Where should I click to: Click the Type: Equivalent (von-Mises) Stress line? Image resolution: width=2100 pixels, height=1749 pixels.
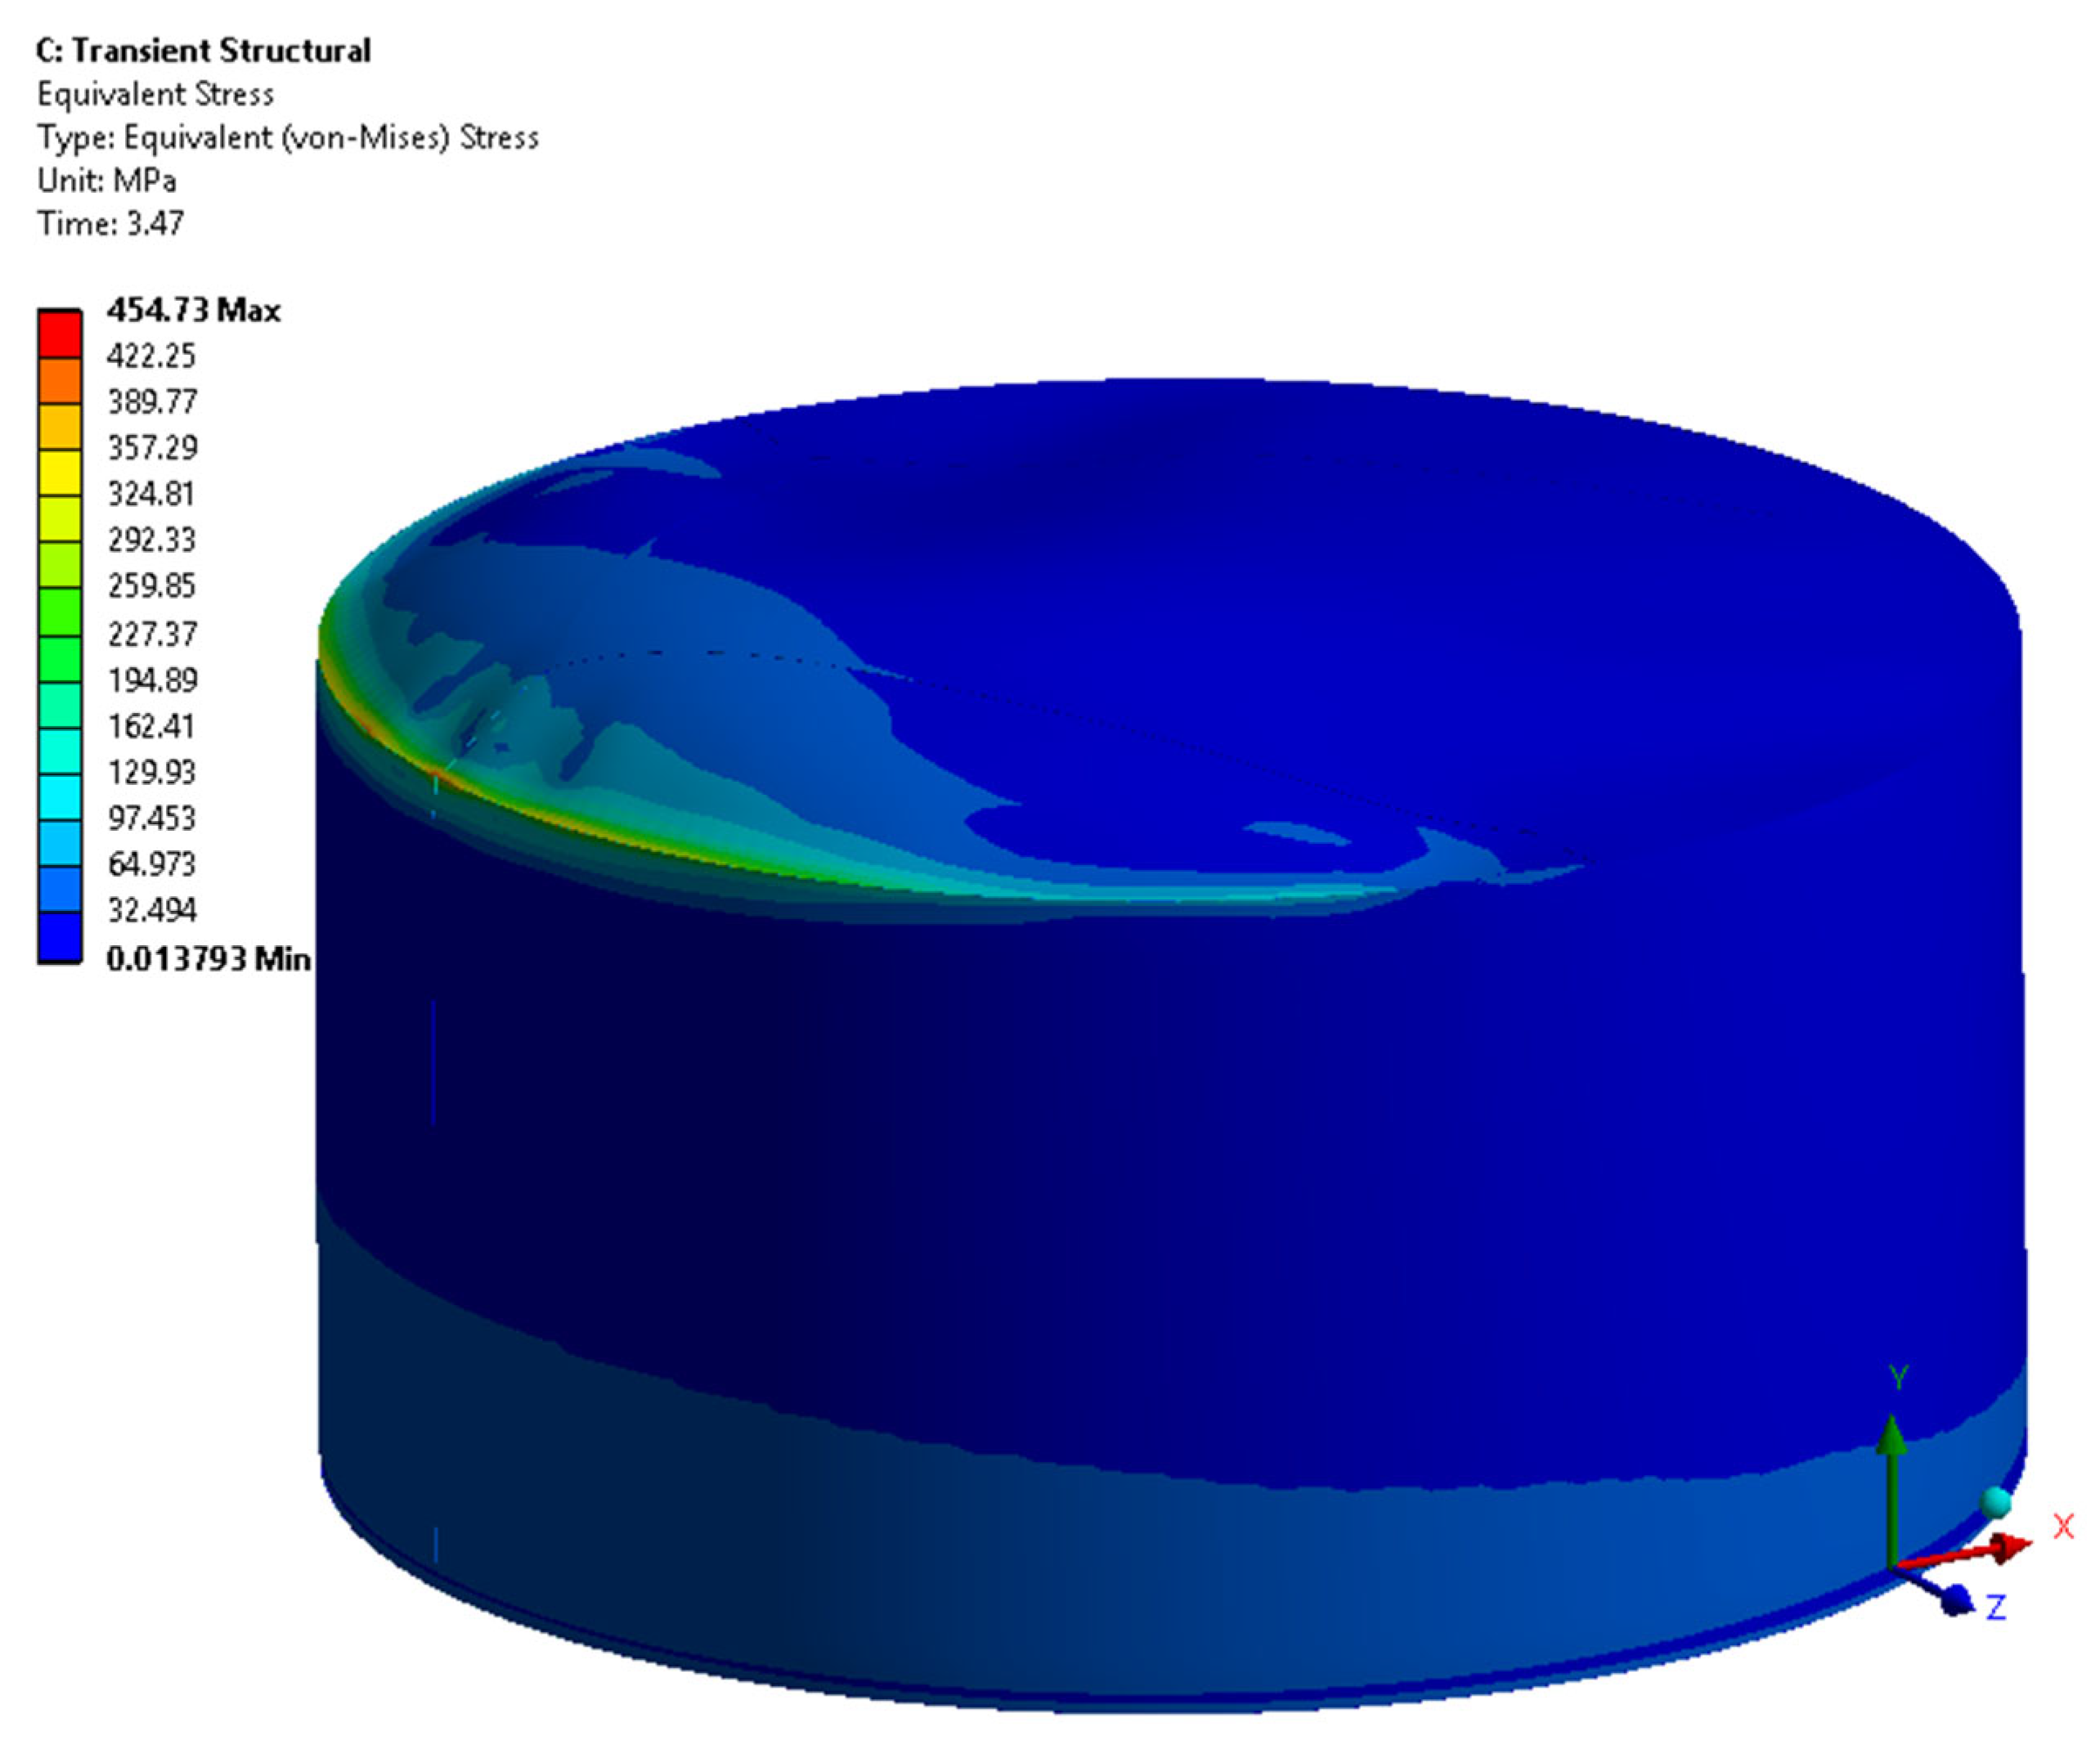[288, 137]
